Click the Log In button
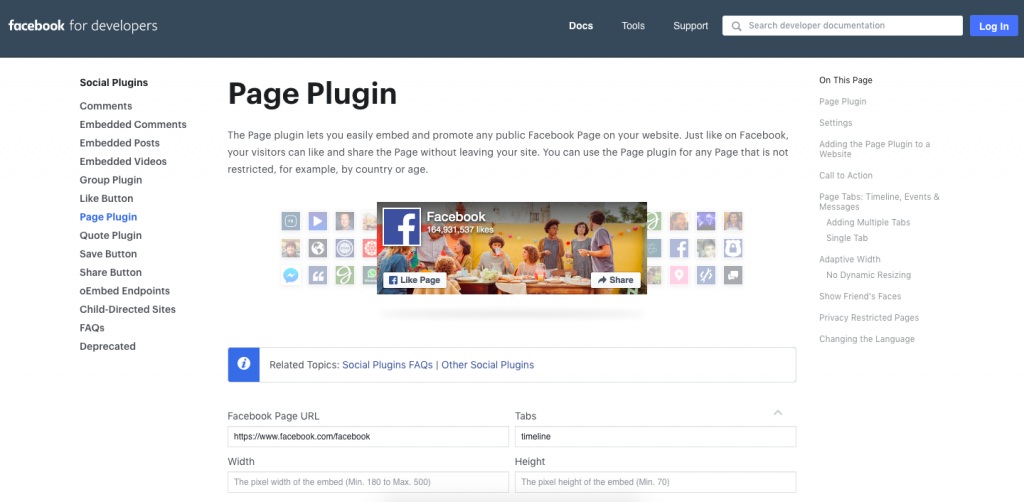The image size is (1024, 502). click(993, 26)
